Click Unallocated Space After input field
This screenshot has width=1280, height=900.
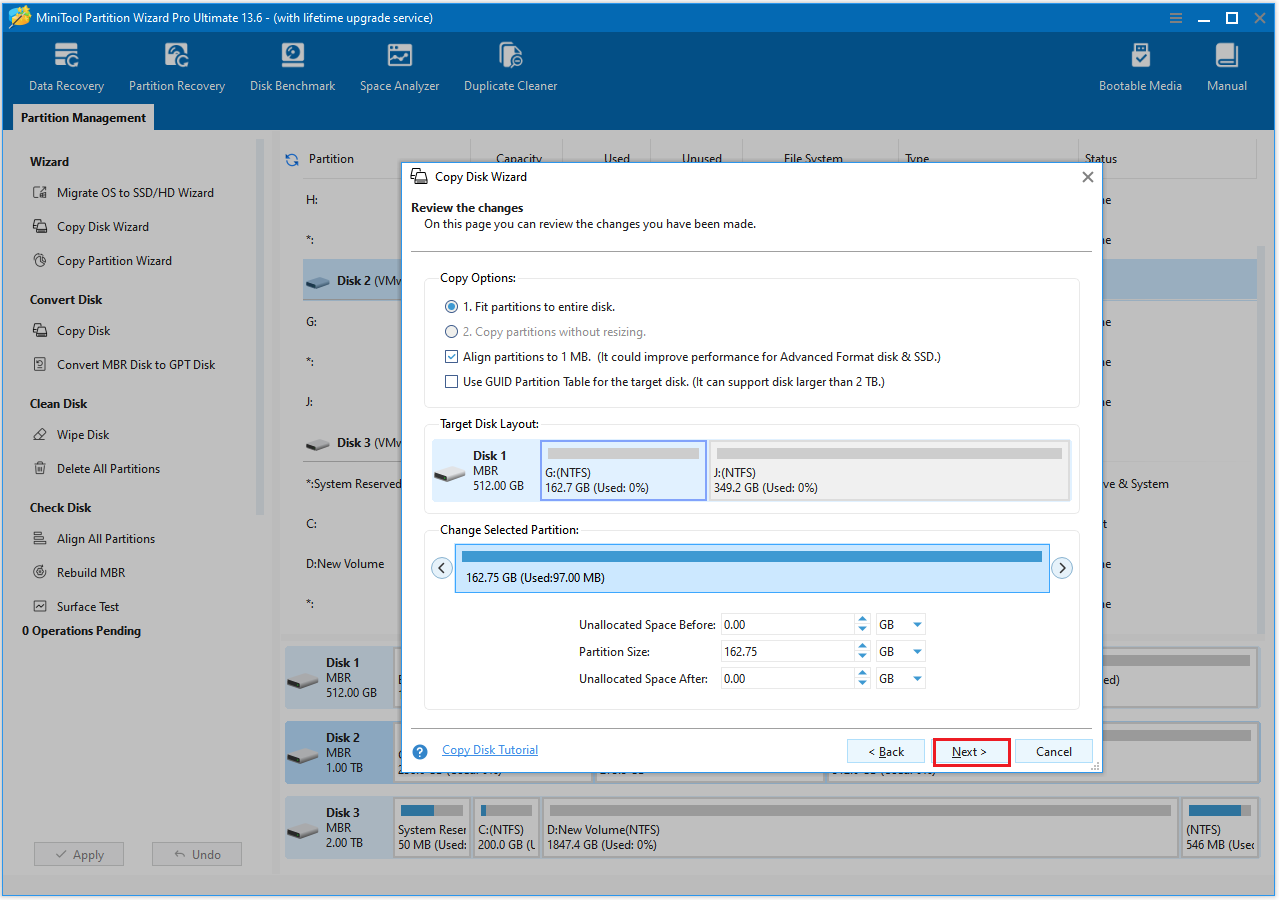pos(788,679)
